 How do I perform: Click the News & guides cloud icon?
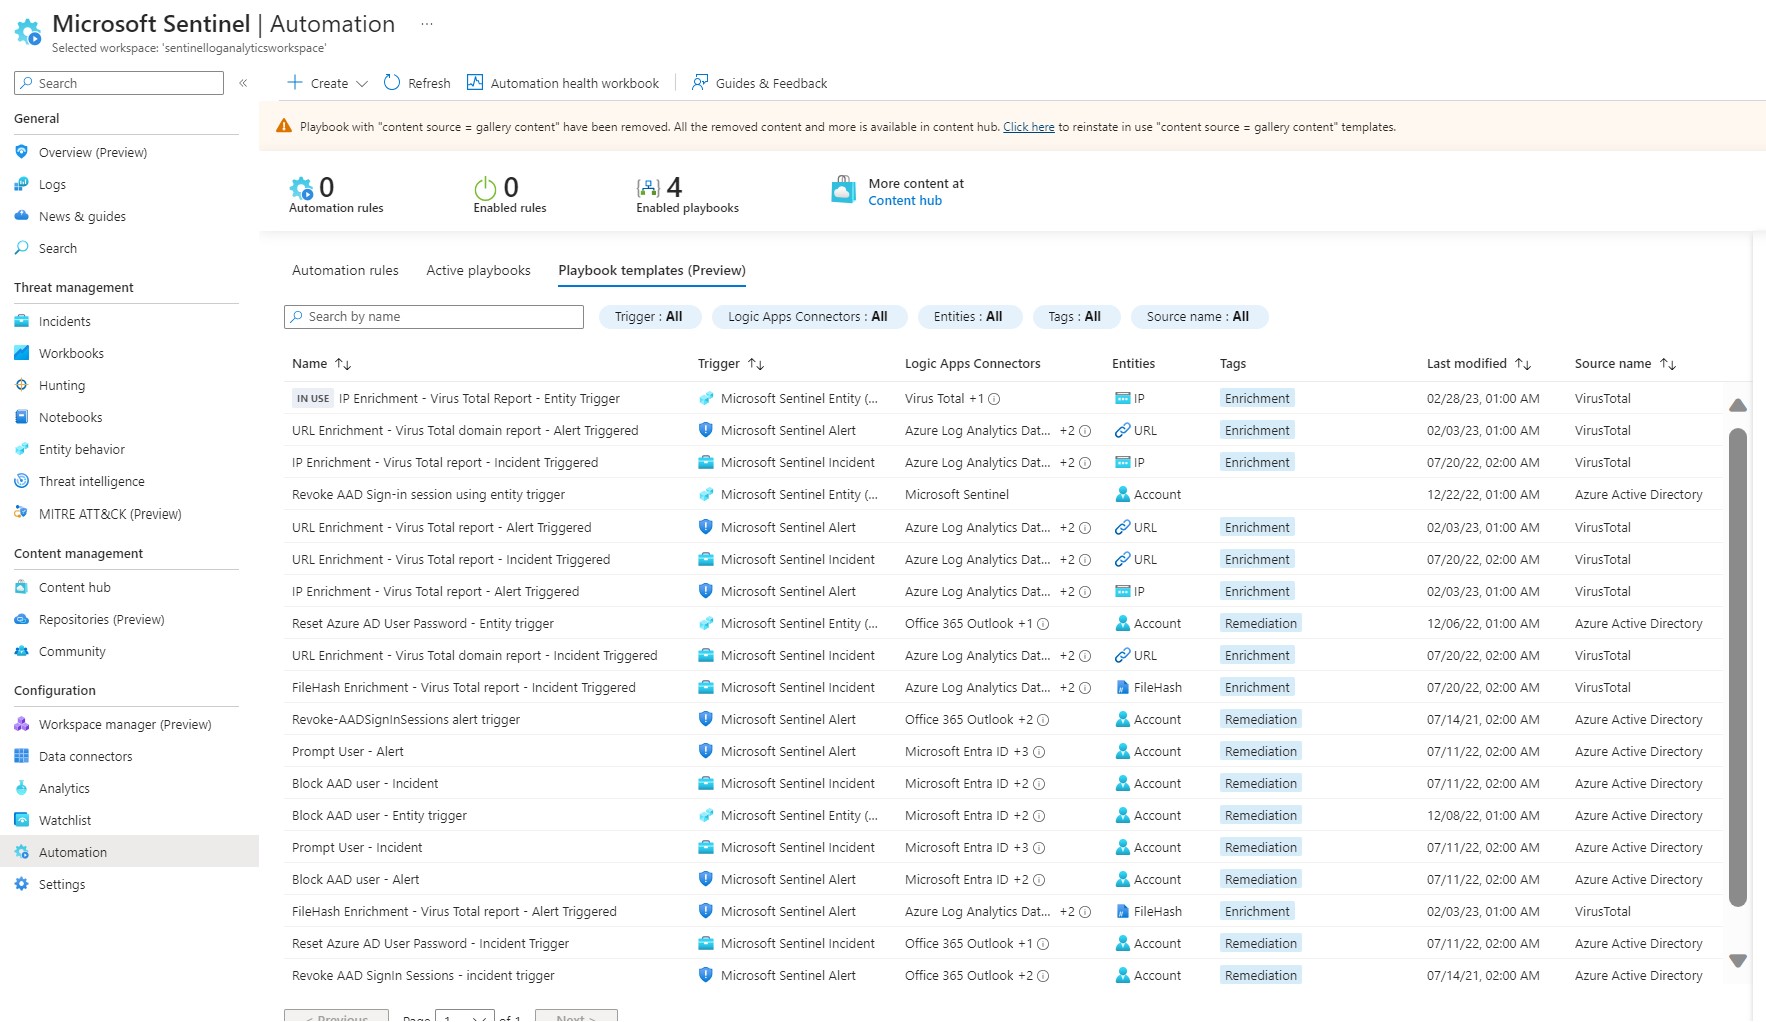22,216
